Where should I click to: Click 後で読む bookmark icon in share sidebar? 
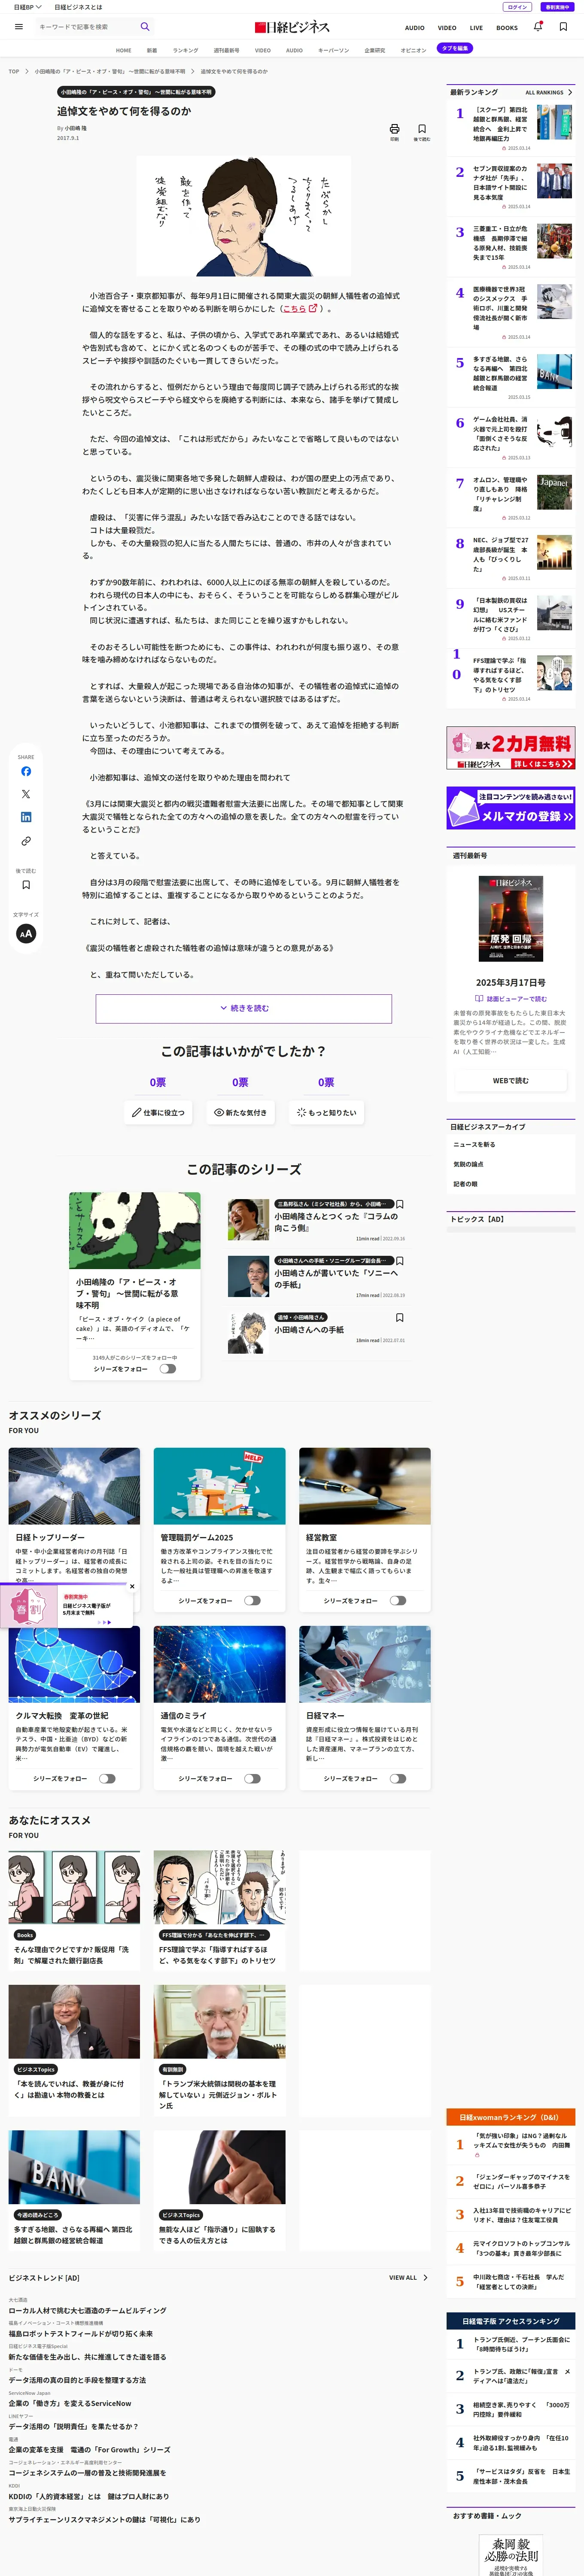(26, 884)
